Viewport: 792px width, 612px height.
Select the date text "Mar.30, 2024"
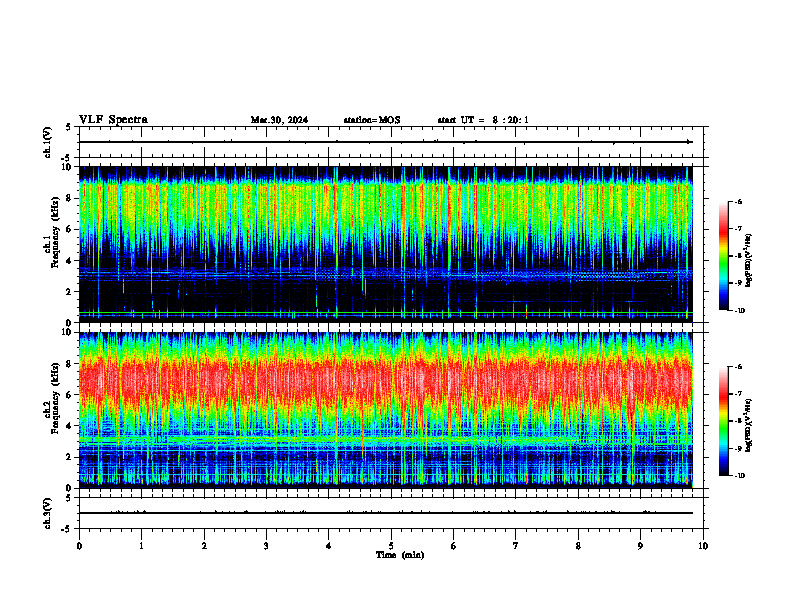(279, 120)
